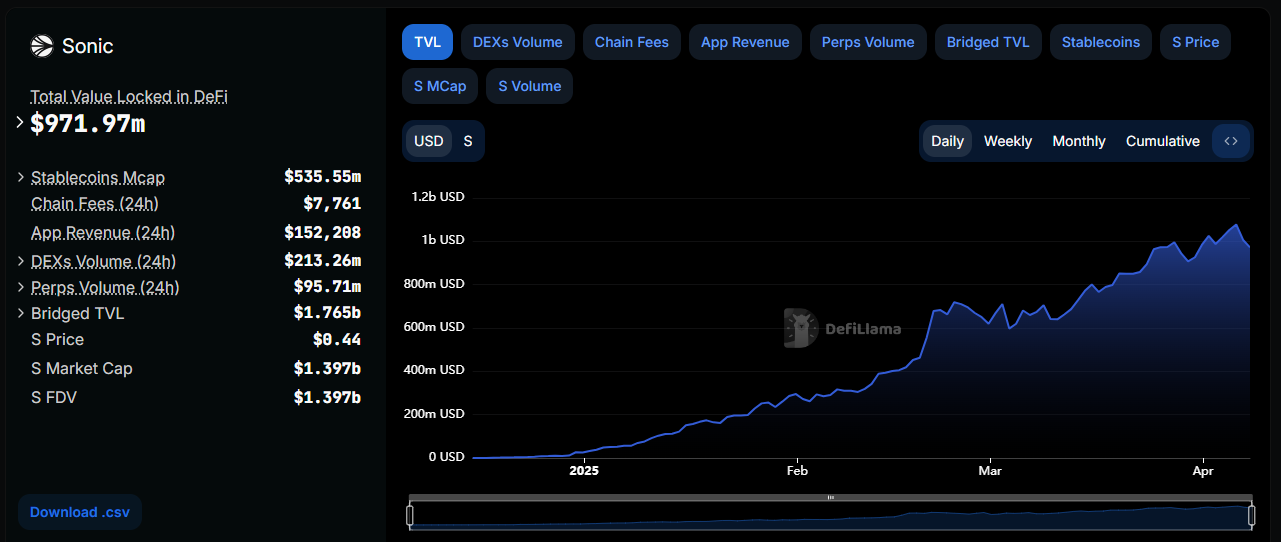The height and width of the screenshot is (542, 1281).
Task: Click Chain Fees (24h) label
Action: click(95, 203)
